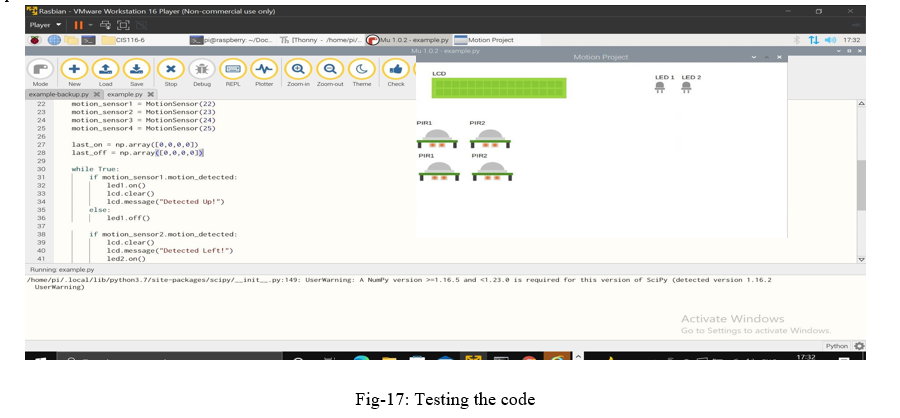Close the example-backup.py tab

pyautogui.click(x=96, y=94)
